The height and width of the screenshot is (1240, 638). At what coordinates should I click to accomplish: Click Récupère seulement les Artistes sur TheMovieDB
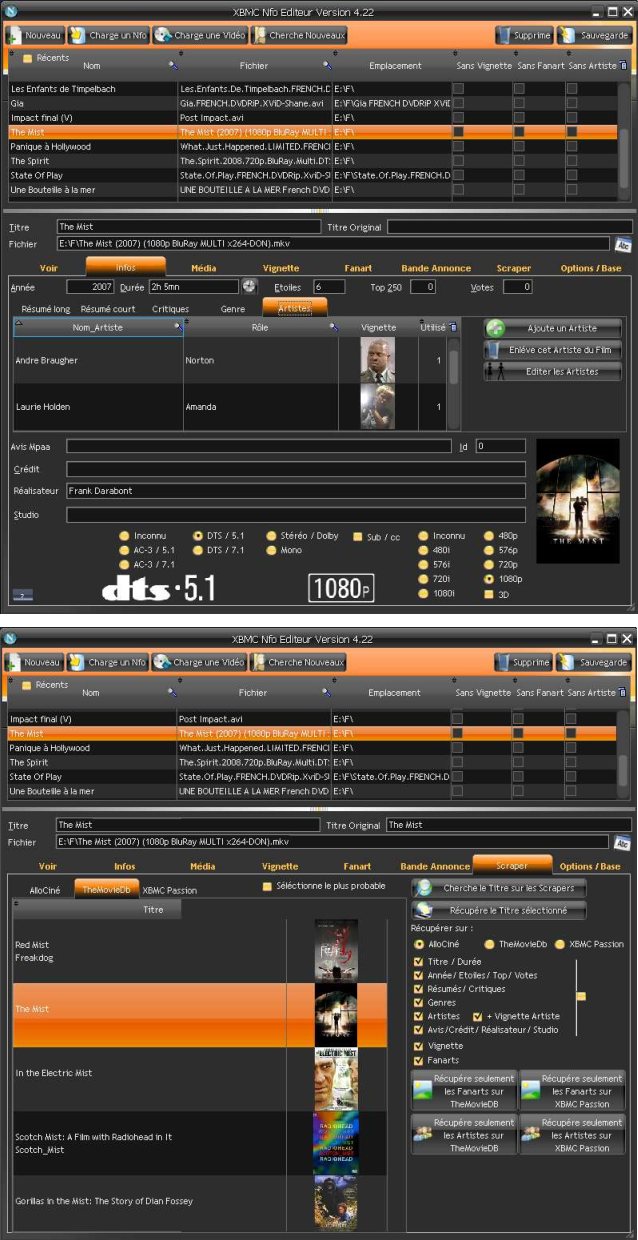464,1135
